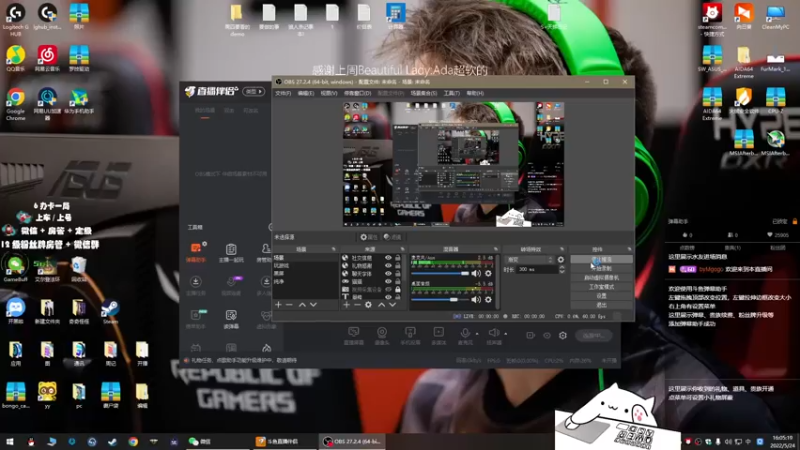Unlock the 视频采集设备 source lock icon

tap(397, 289)
